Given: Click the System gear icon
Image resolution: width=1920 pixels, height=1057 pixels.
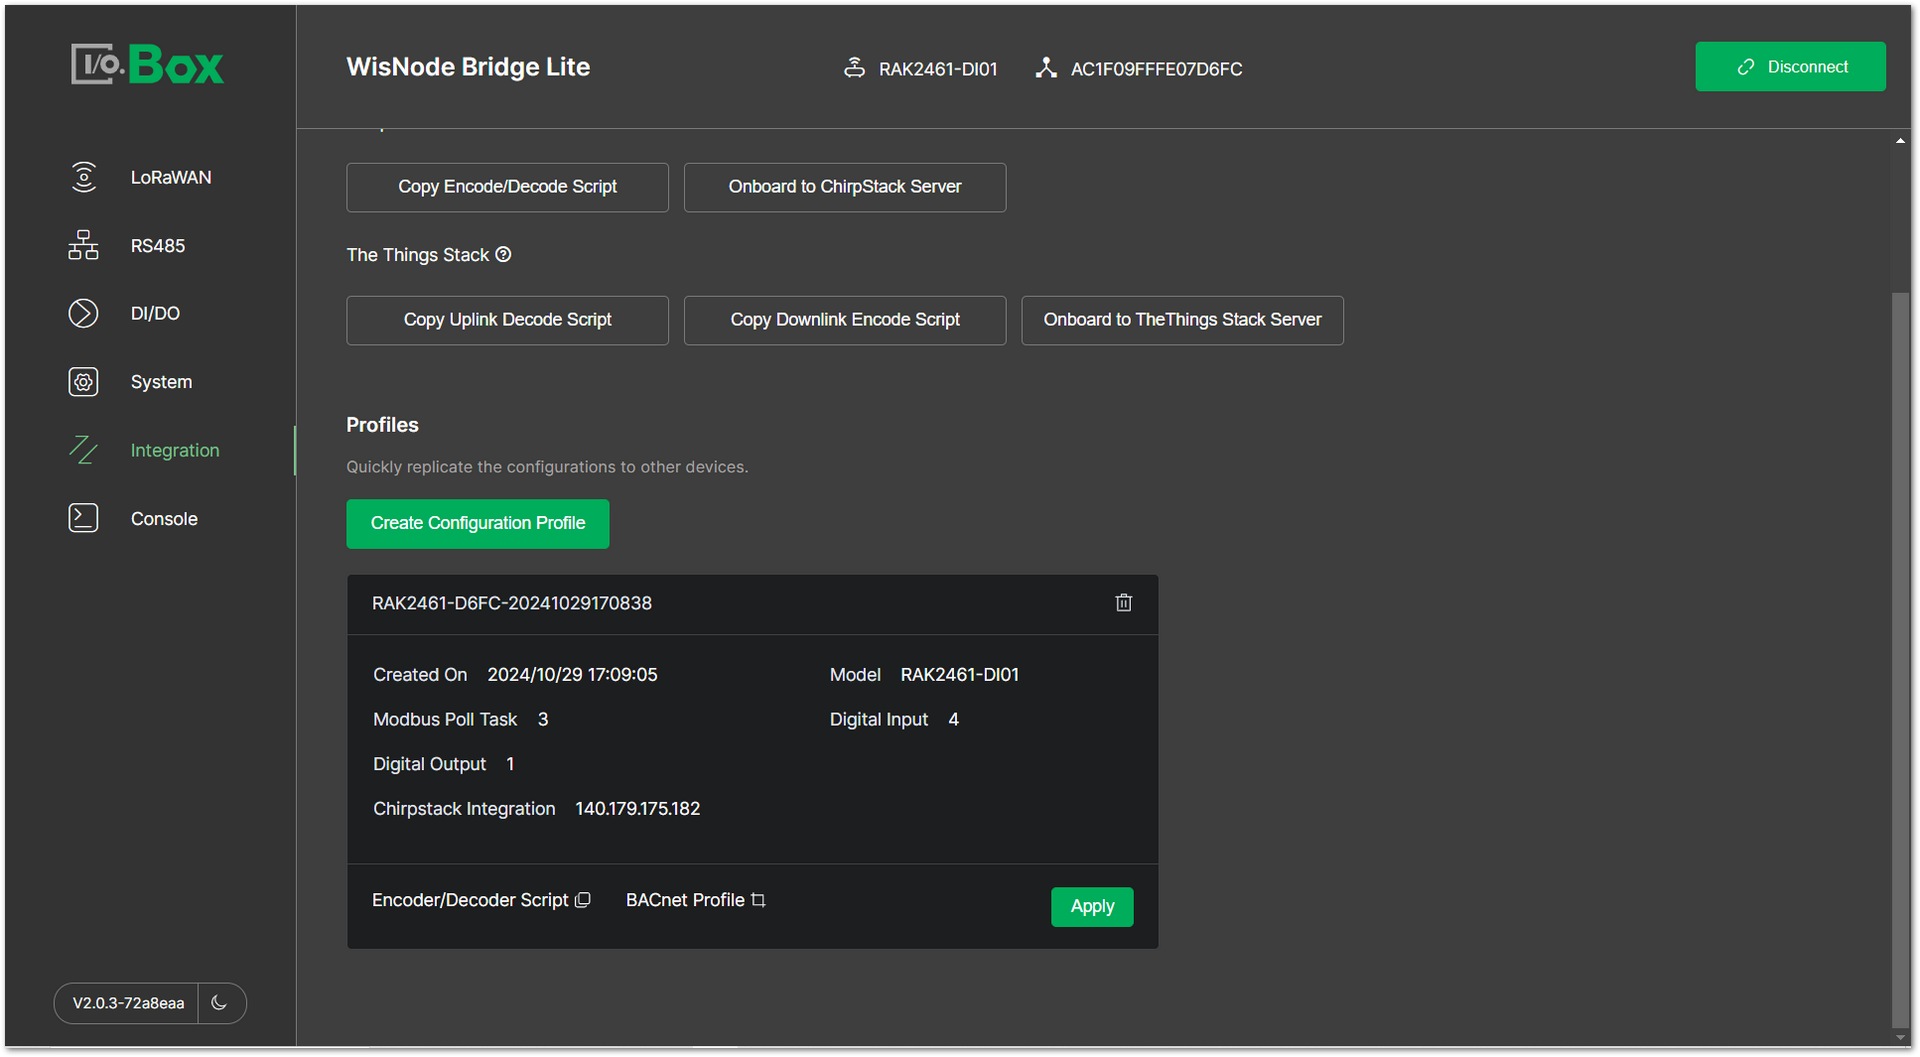Looking at the screenshot, I should 84,382.
